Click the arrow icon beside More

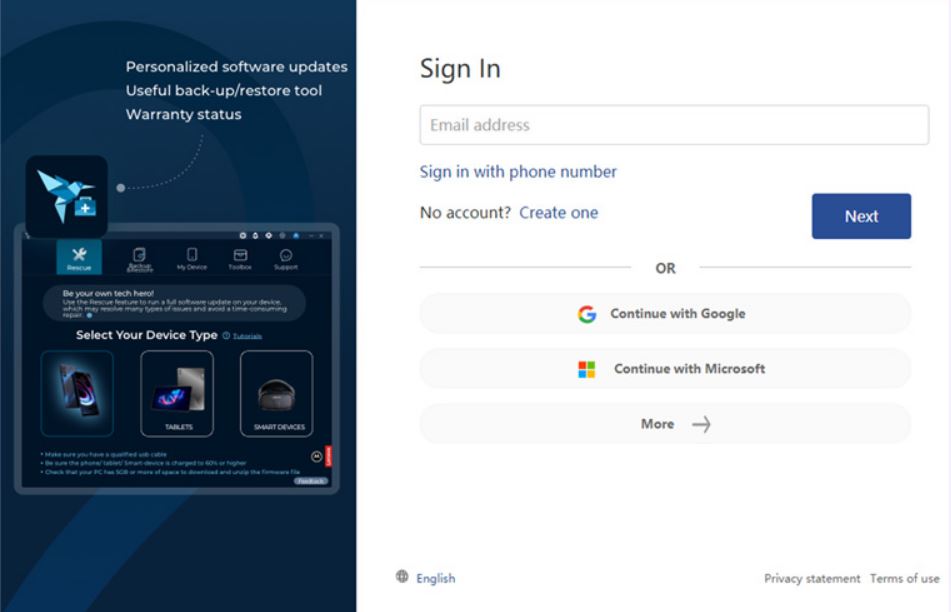click(x=701, y=424)
